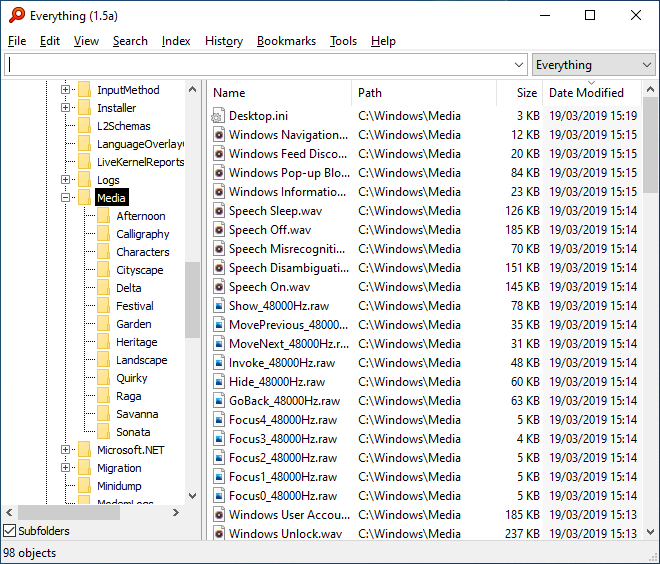
Task: Click the L2Schemas folder icon
Action: click(85, 126)
